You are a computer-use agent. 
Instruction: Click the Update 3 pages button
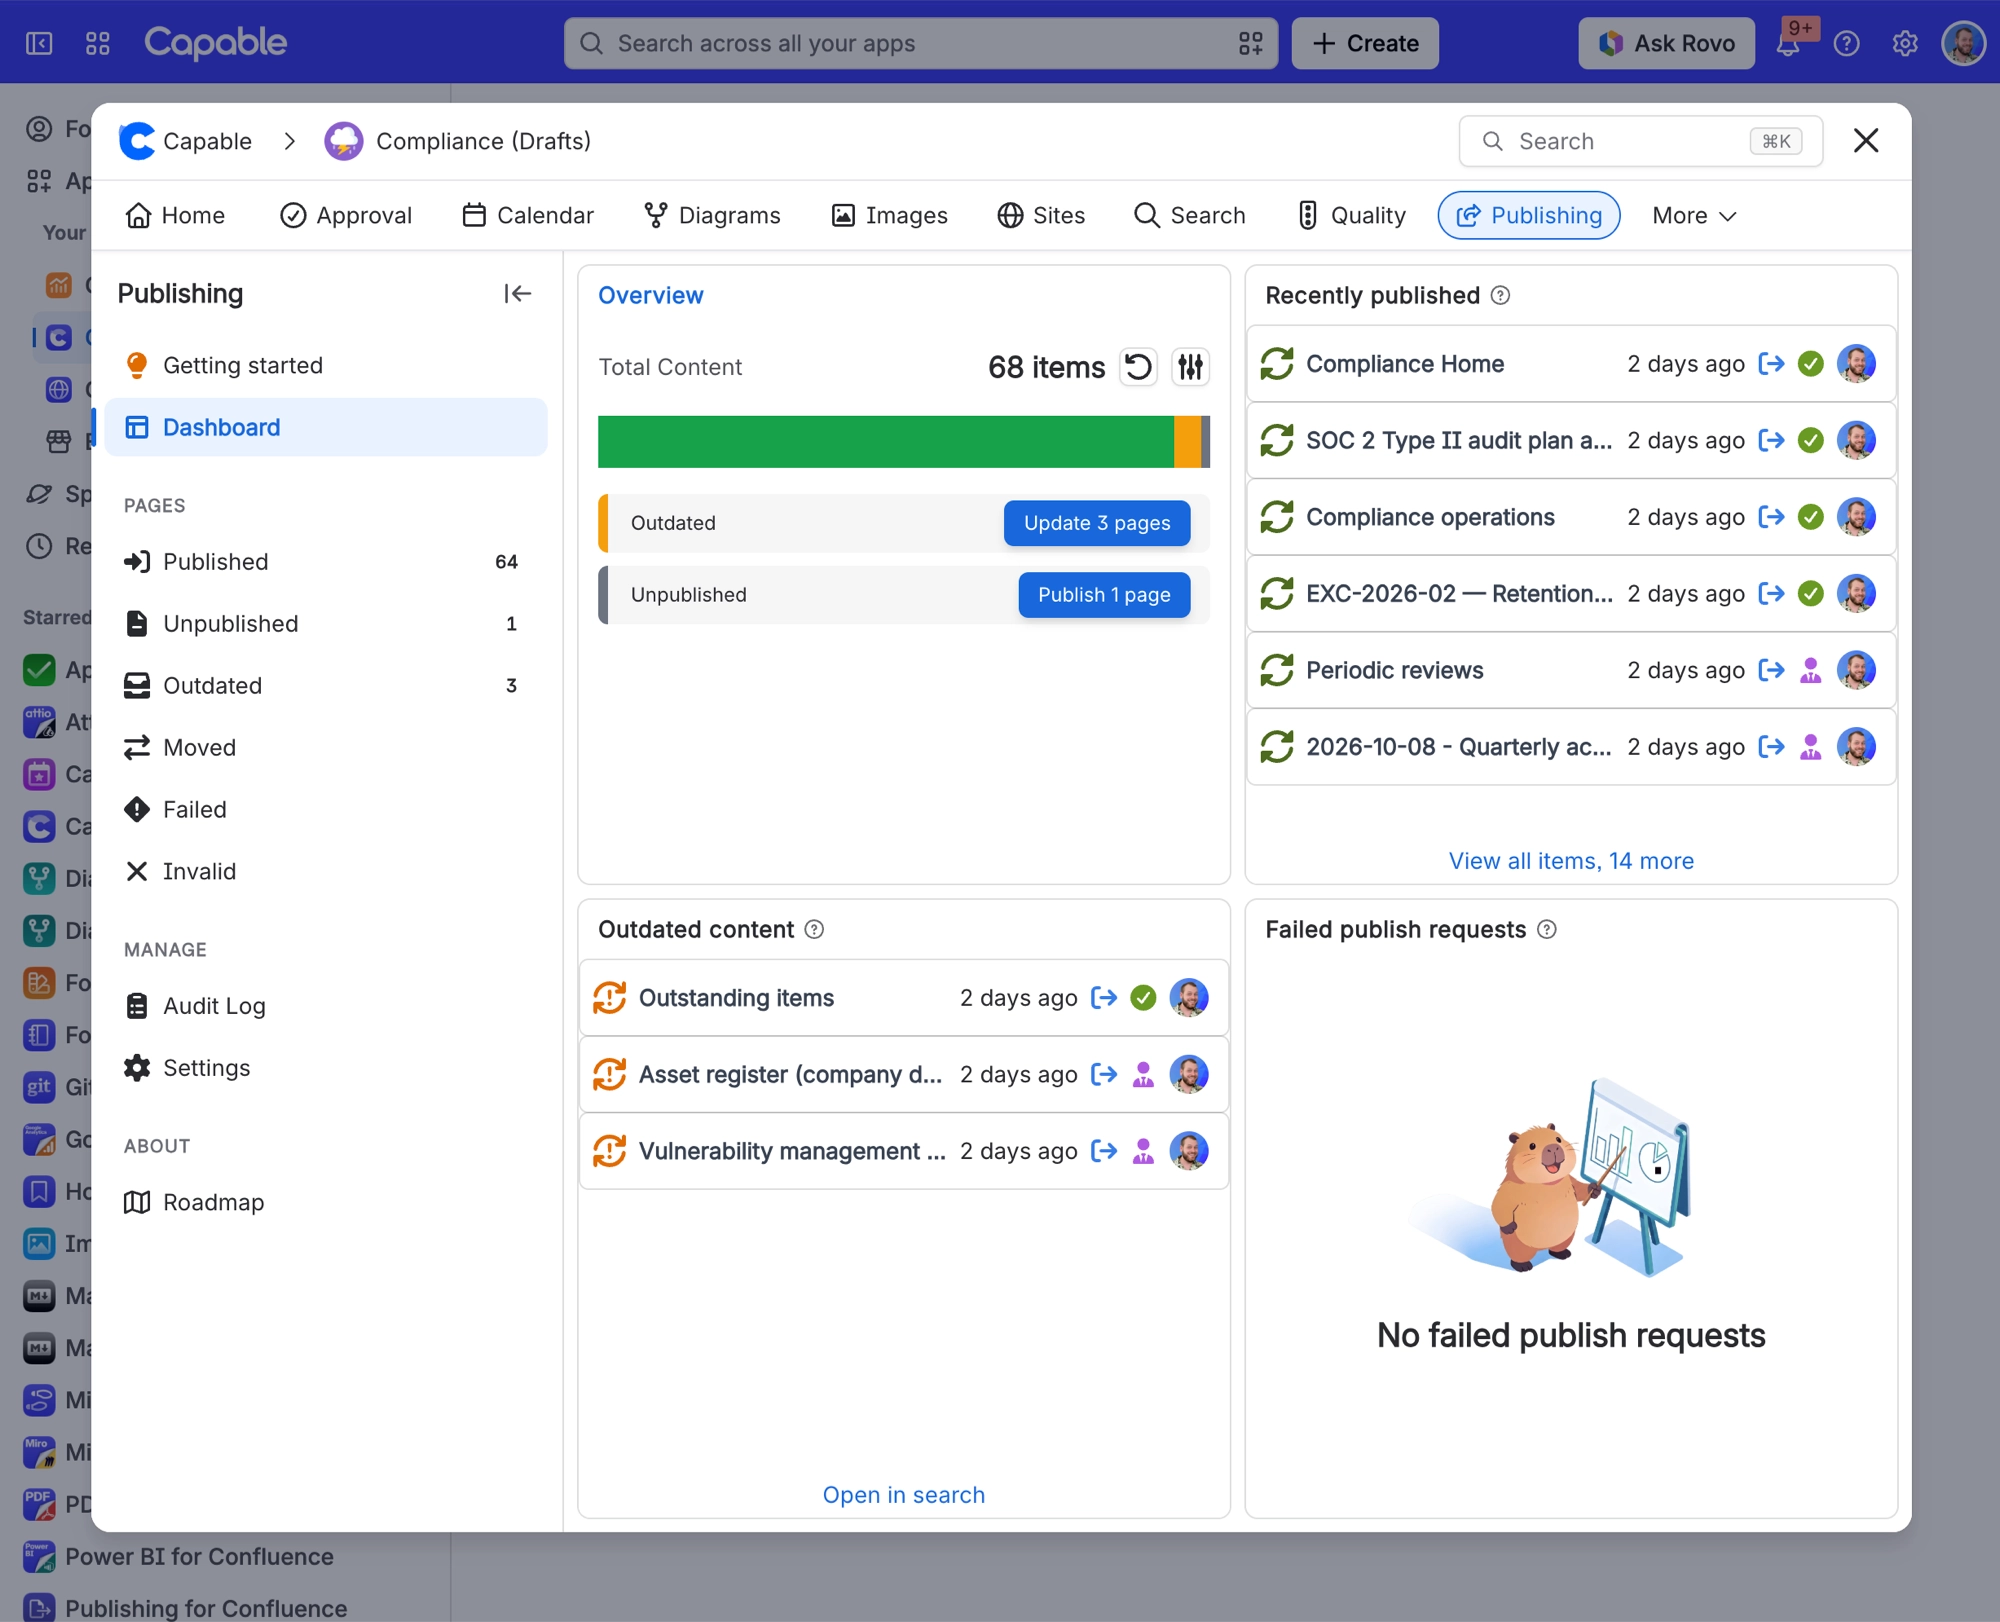point(1096,523)
